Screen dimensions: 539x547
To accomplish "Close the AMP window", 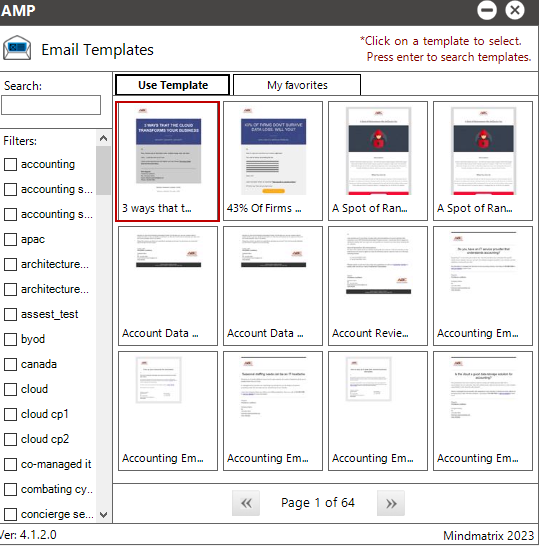I will coord(515,10).
